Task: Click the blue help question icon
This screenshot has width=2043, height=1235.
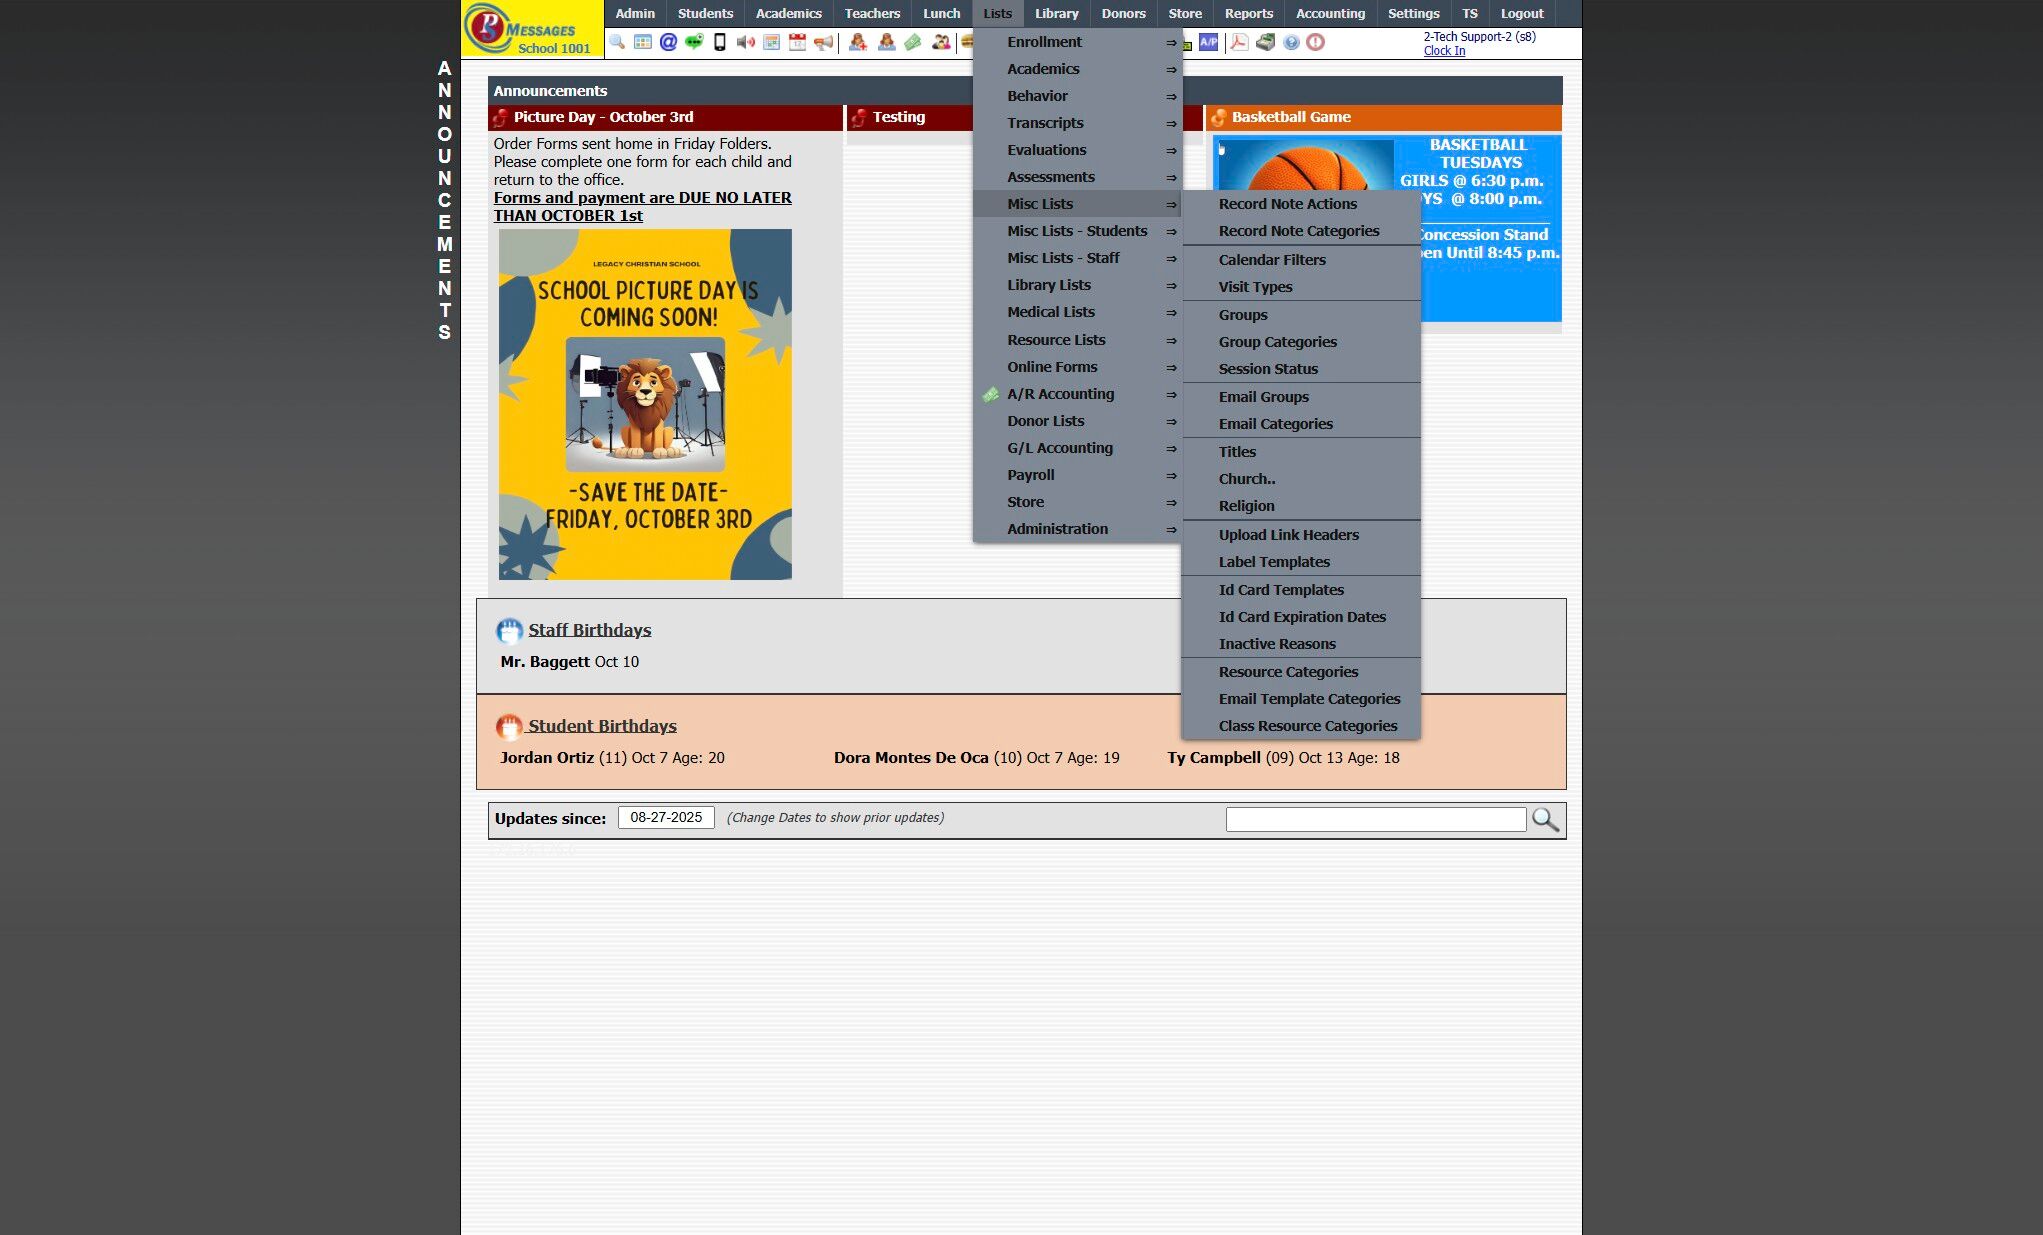Action: click(1291, 42)
